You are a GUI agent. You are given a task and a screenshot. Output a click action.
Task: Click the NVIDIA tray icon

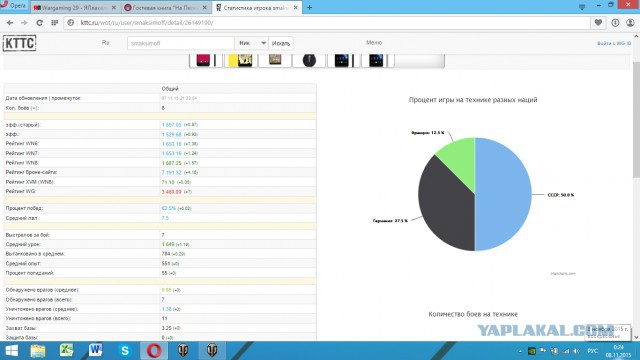click(x=531, y=351)
